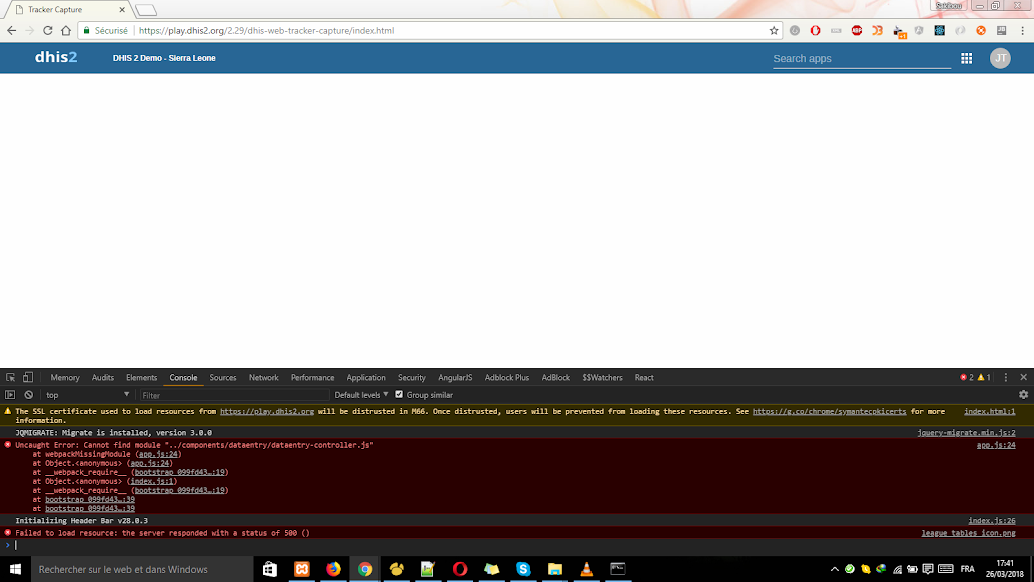Activate the inspect element picker in DevTools
The image size is (1034, 582).
(x=11, y=378)
